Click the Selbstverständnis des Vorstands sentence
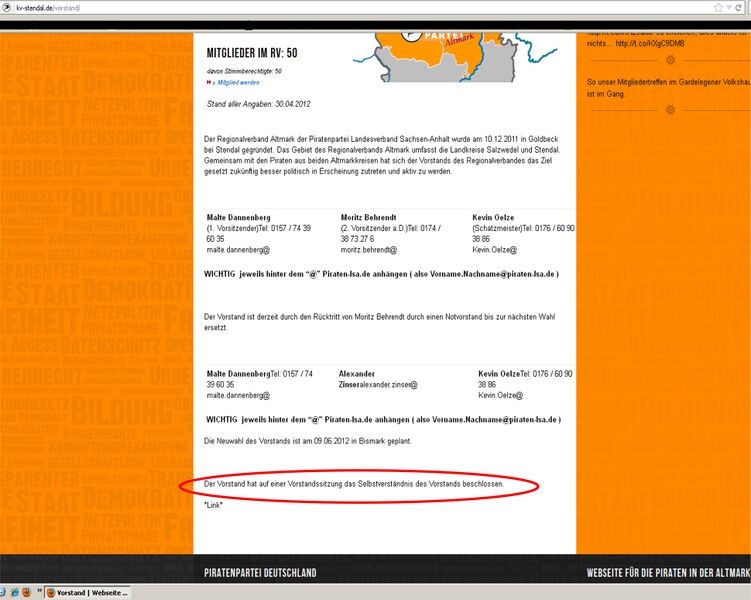This screenshot has height=600, width=751. click(354, 484)
